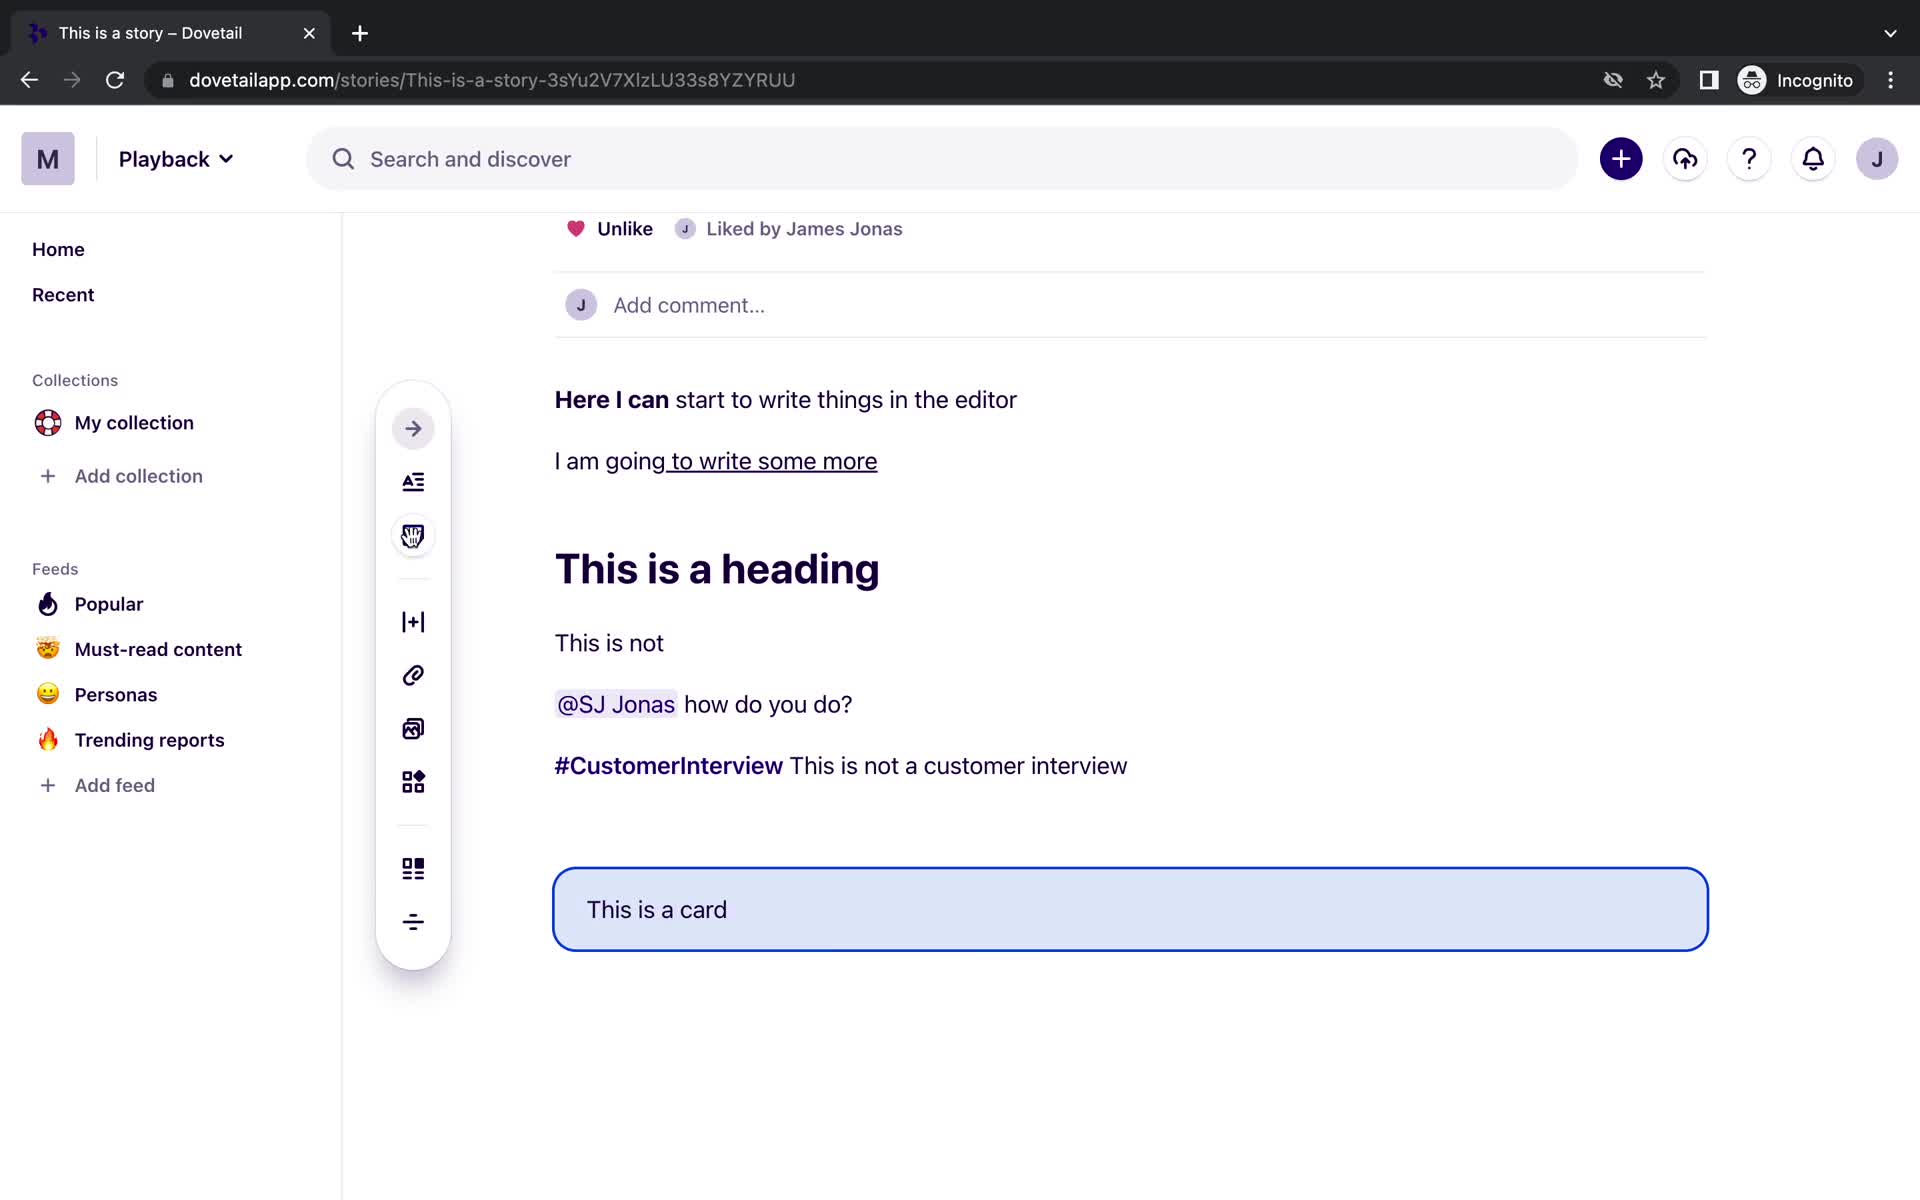Click the shield/tag icon in toolbar
The image size is (1920, 1200).
[413, 536]
